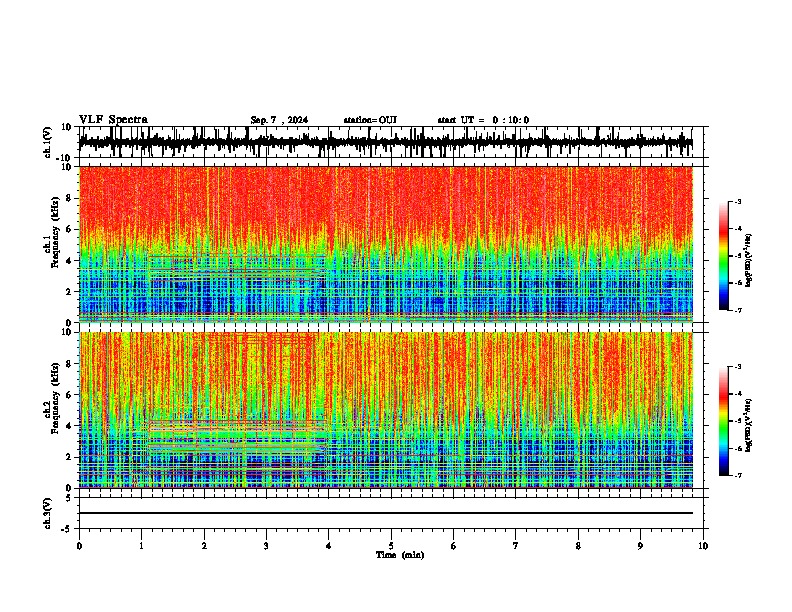Click the ch.1 spectrogram color scale bar
Image resolution: width=792 pixels, height=612 pixels.
723,256
